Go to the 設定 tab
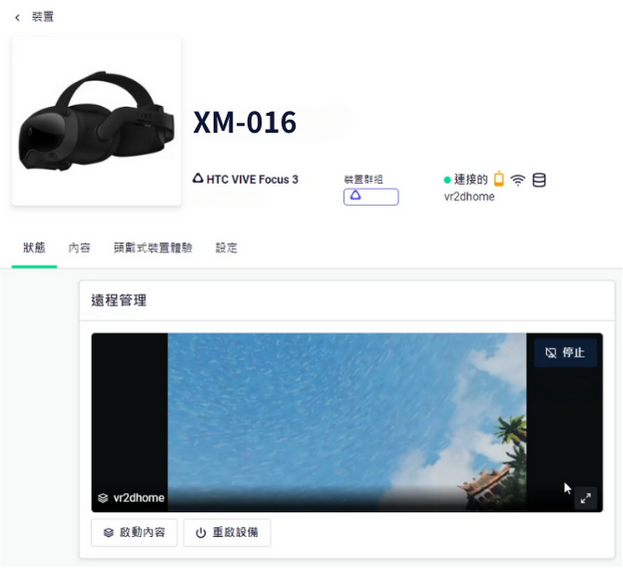The height and width of the screenshot is (568, 623). click(227, 248)
